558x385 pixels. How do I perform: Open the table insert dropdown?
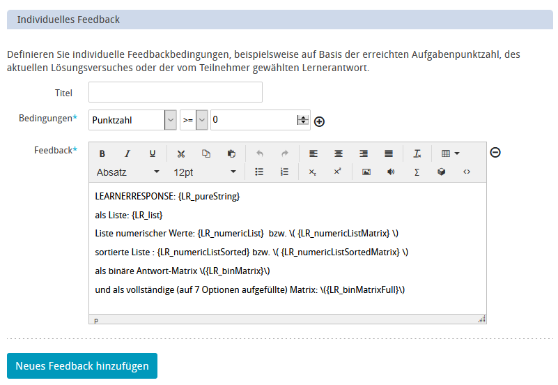tap(450, 154)
